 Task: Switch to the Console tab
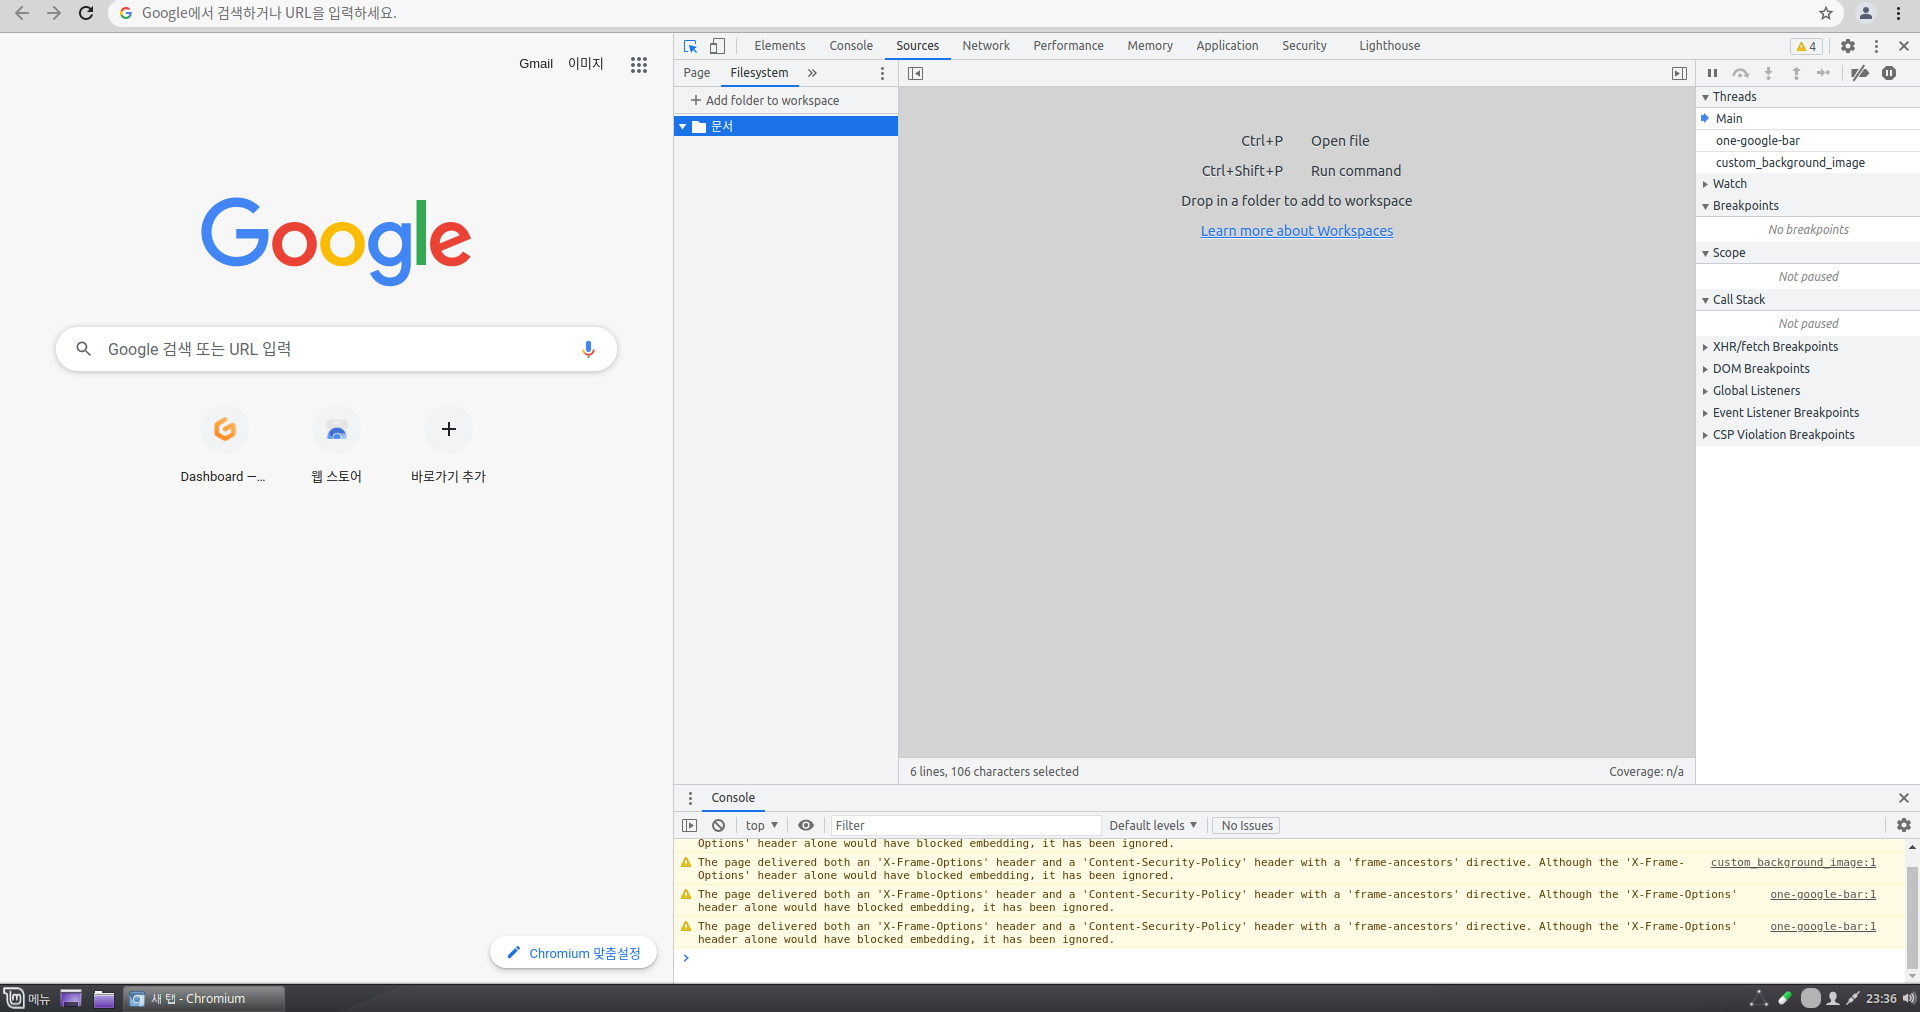click(x=851, y=46)
